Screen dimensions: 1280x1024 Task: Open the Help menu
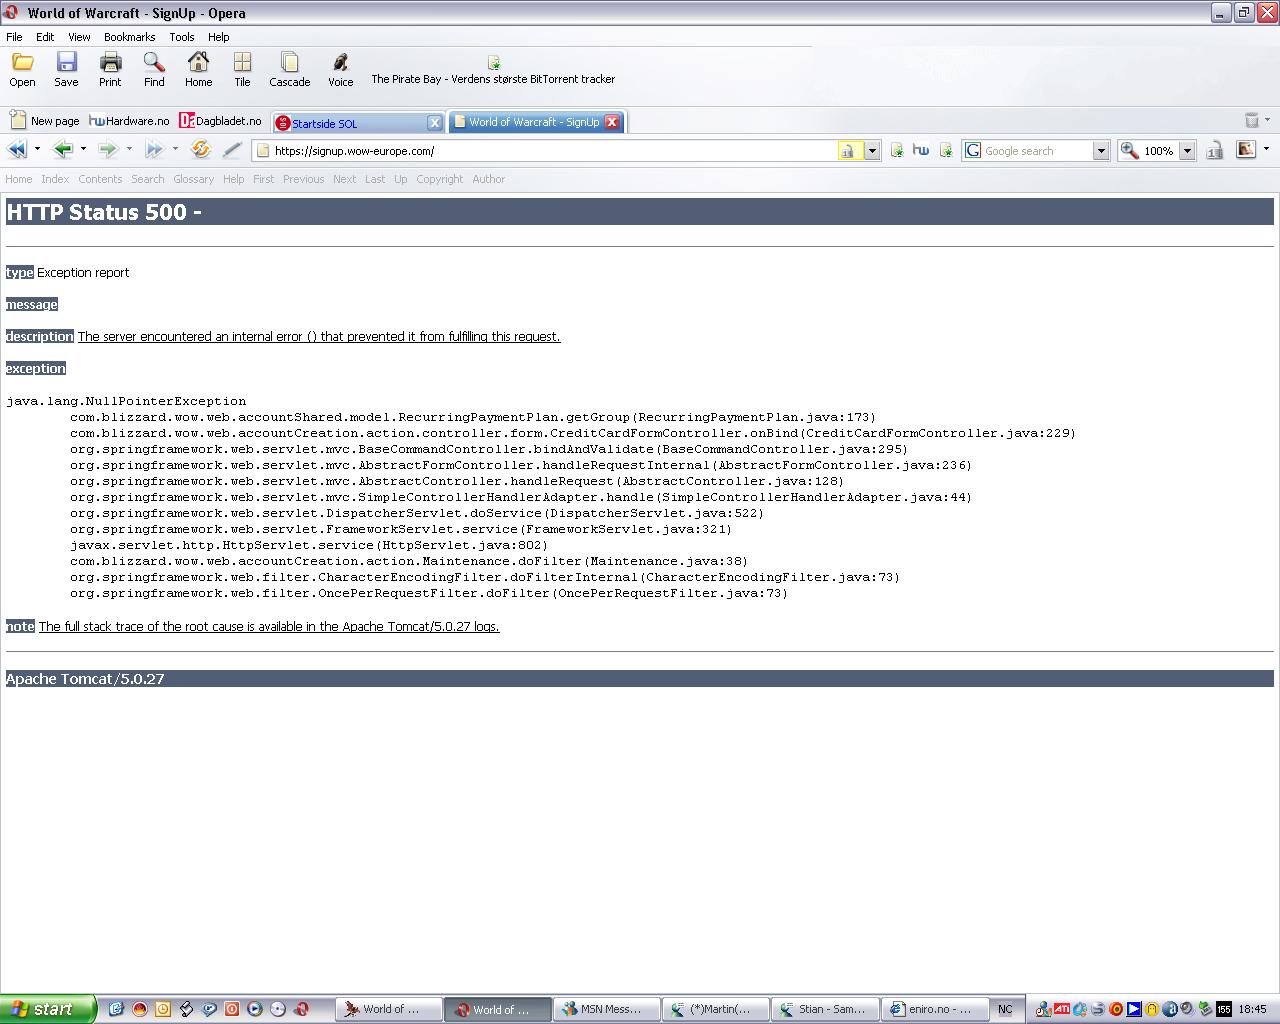click(x=219, y=37)
